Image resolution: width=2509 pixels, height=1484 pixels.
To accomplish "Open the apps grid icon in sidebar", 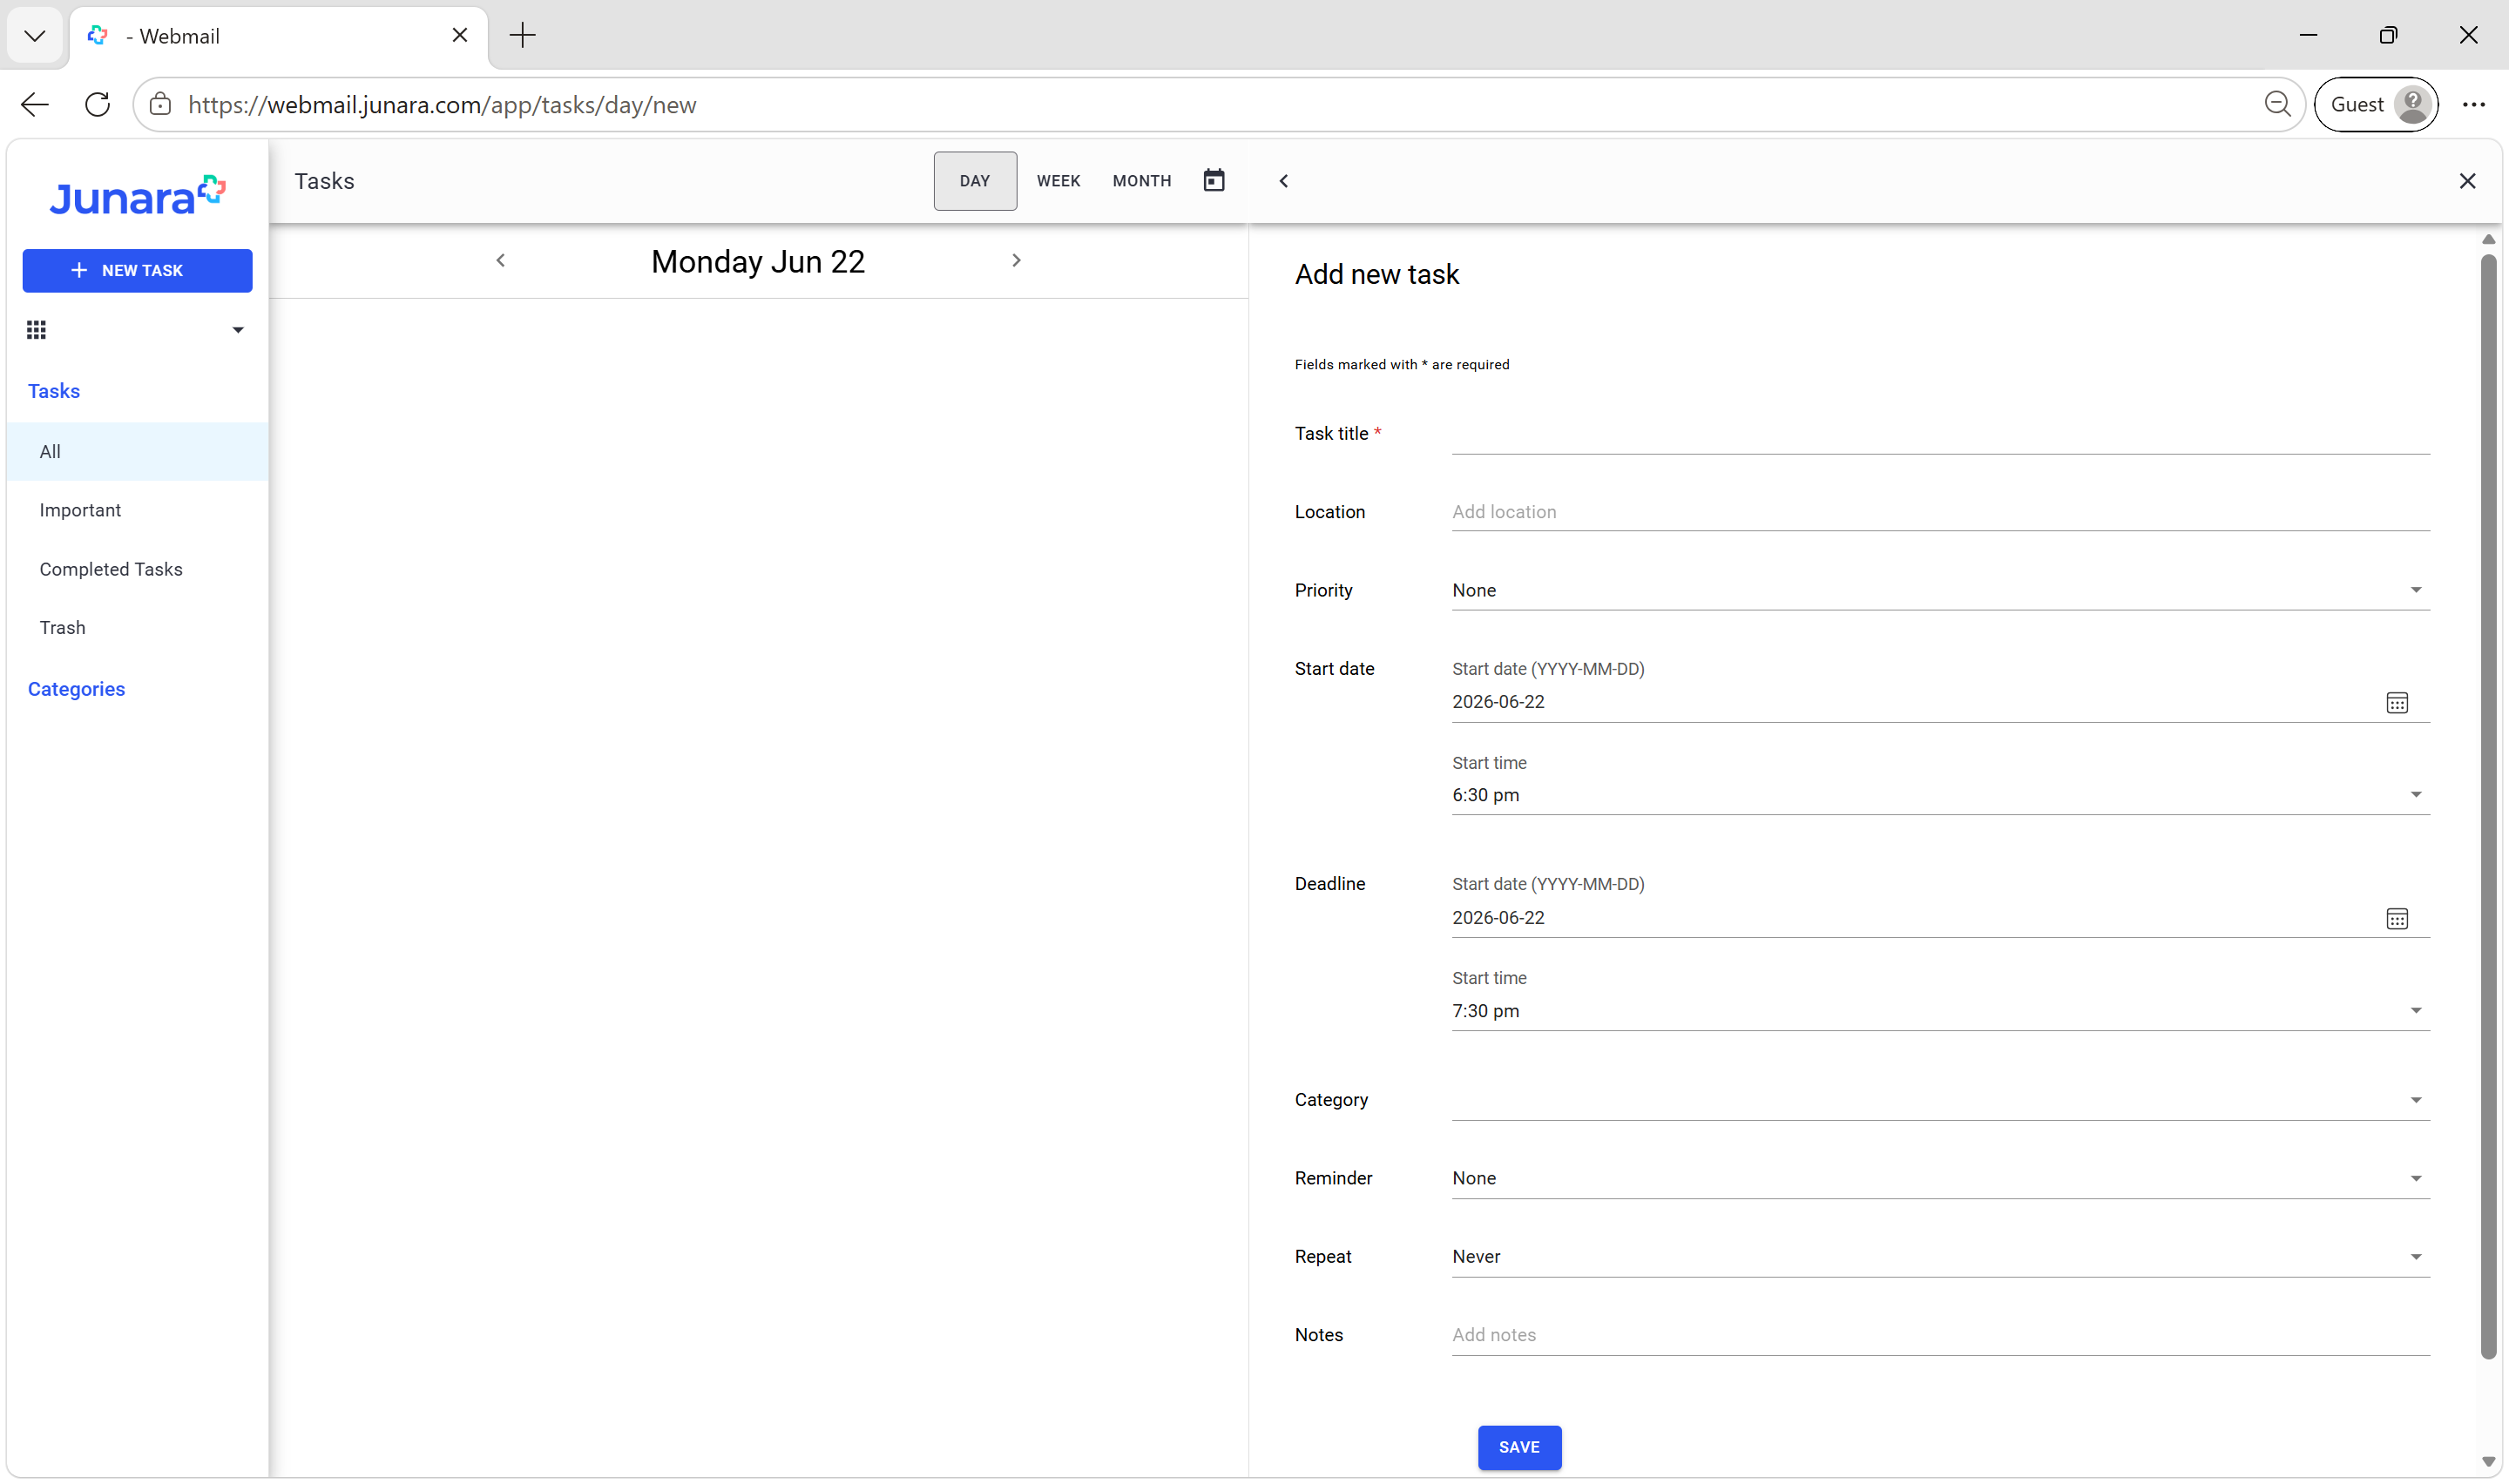I will [x=36, y=330].
